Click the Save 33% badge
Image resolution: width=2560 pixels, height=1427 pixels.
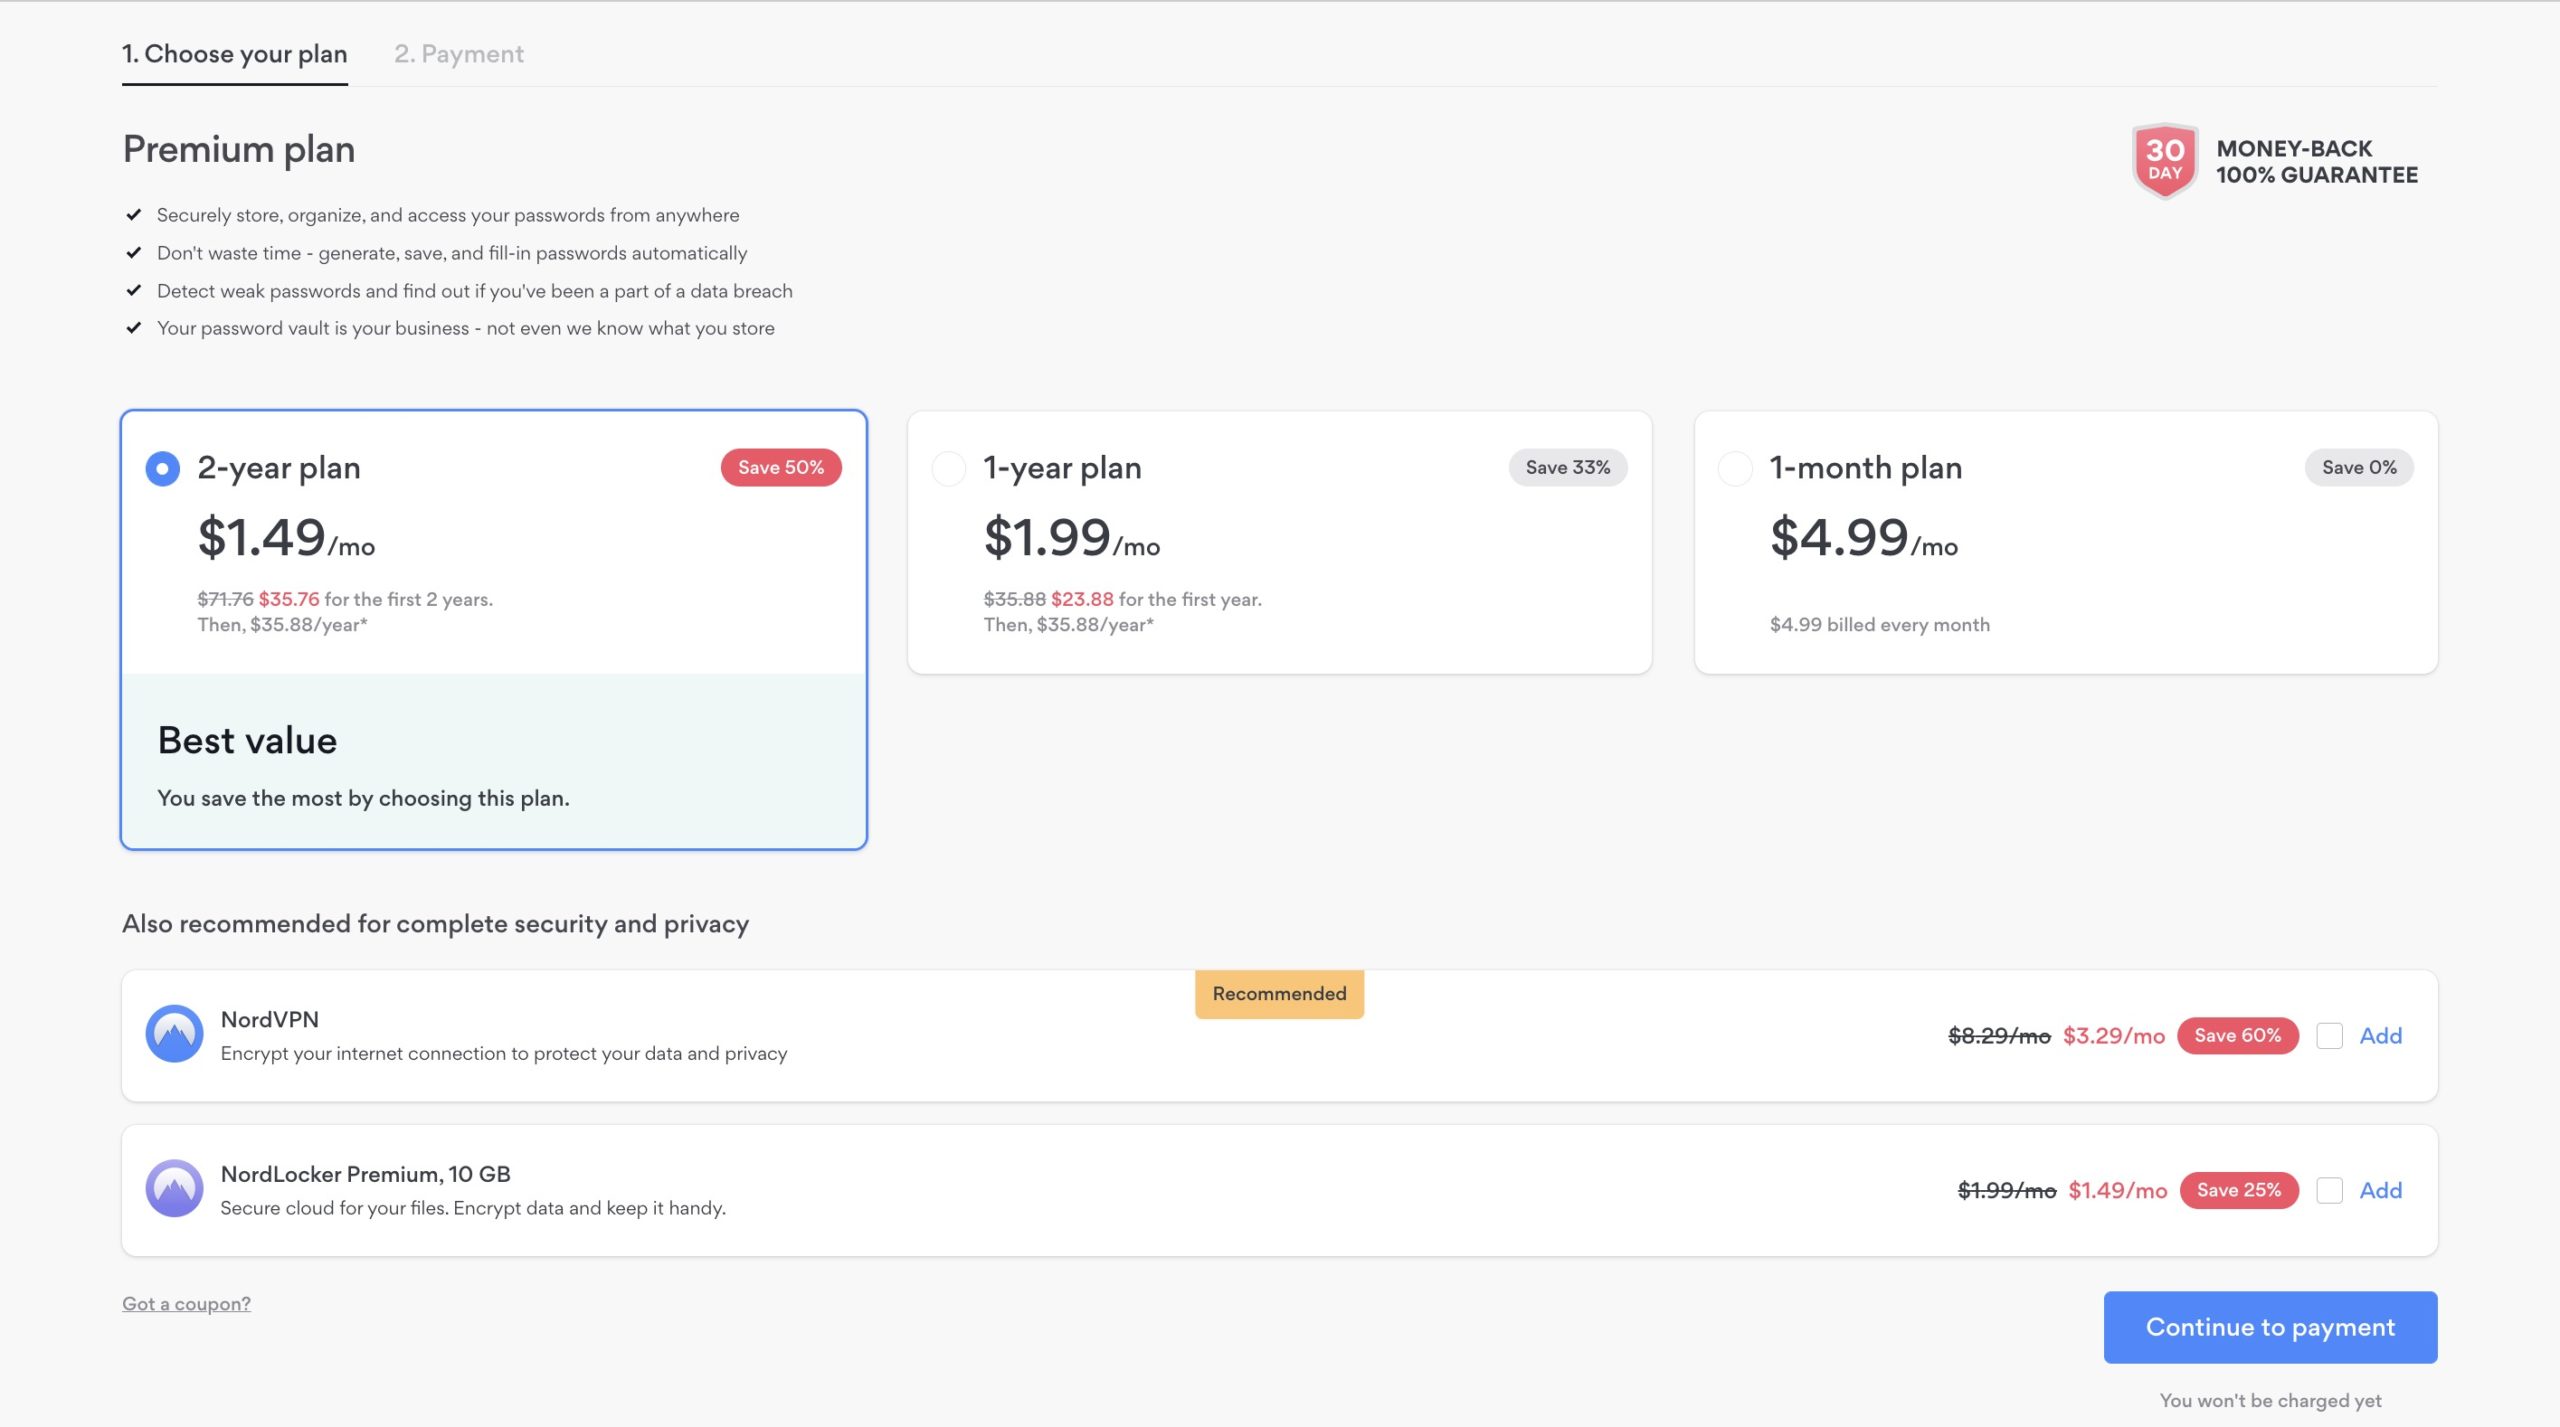coord(1567,467)
